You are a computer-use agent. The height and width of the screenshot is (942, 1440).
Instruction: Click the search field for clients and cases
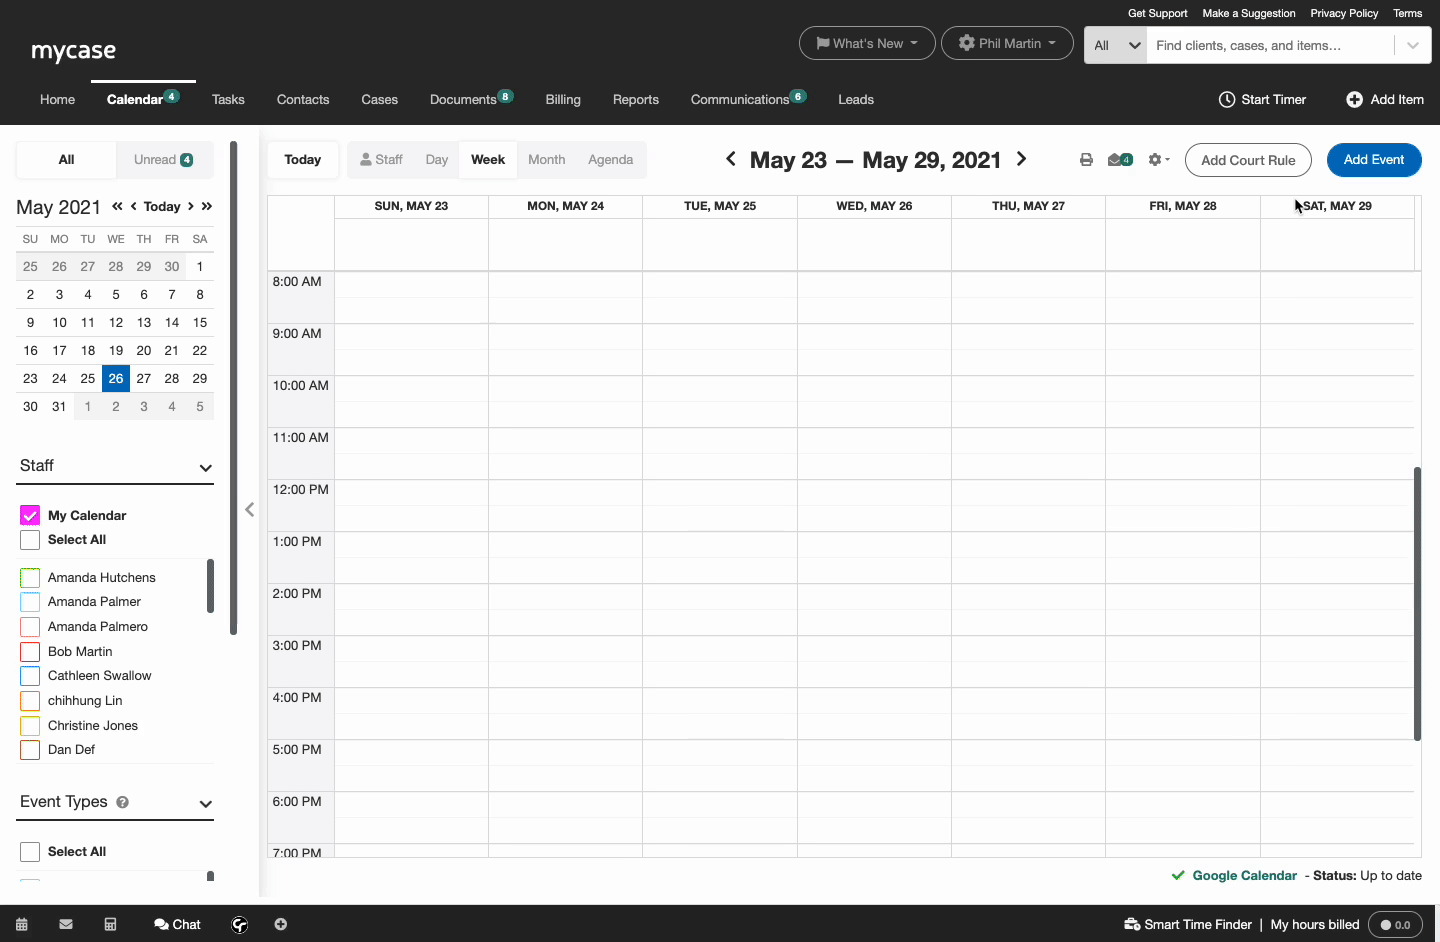coord(1268,46)
